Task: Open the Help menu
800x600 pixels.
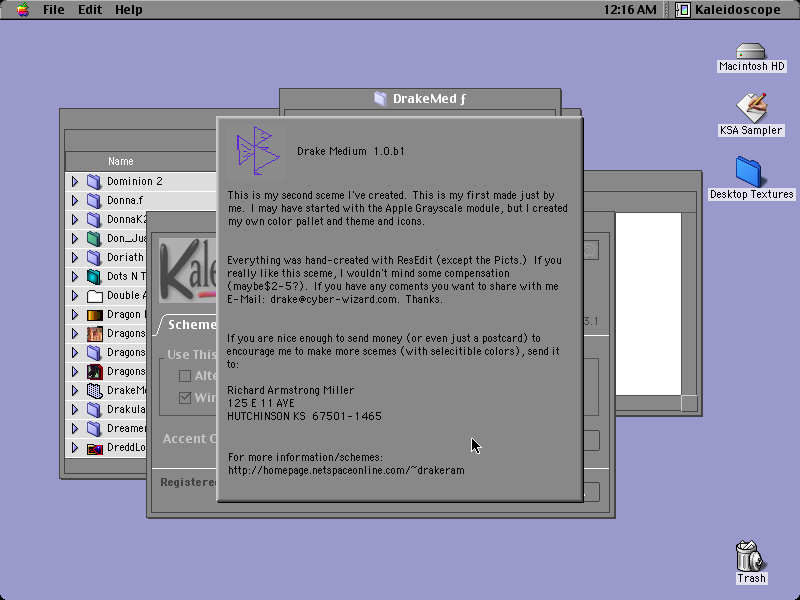Action: point(129,10)
